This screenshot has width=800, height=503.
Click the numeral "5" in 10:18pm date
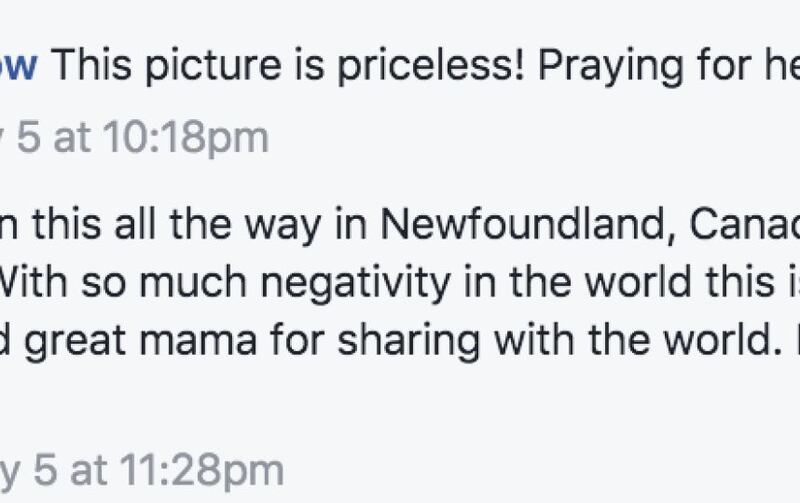pyautogui.click(x=29, y=137)
